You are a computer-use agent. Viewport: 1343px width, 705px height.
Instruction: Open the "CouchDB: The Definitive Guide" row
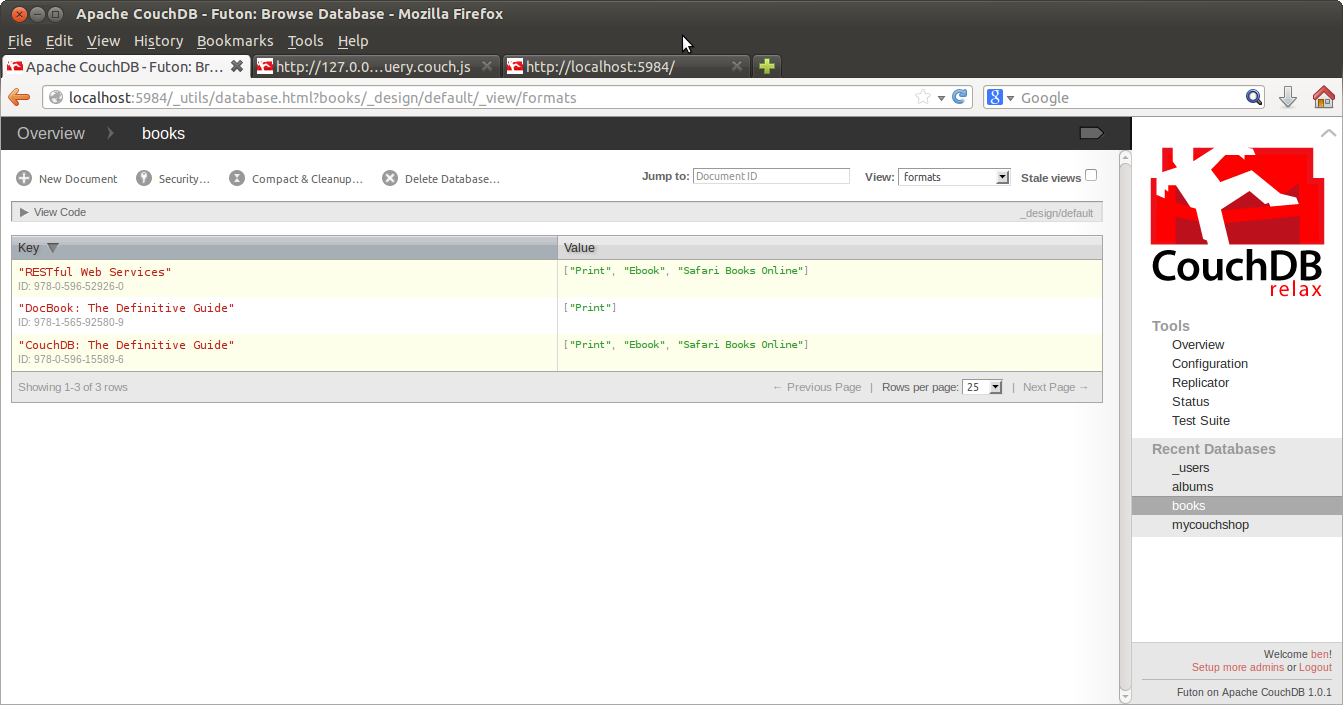(x=557, y=352)
